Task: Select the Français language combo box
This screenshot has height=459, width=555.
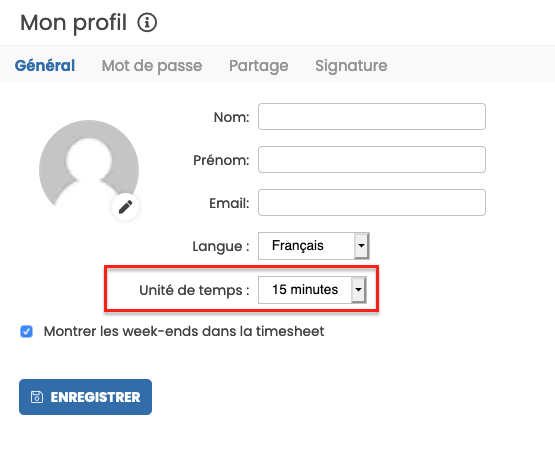Action: coord(314,246)
